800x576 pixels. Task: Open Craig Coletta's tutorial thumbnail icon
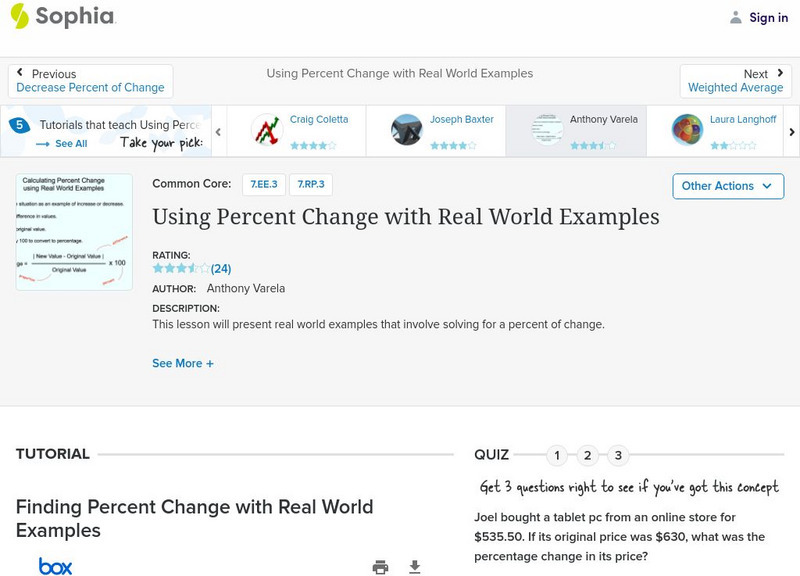point(268,129)
